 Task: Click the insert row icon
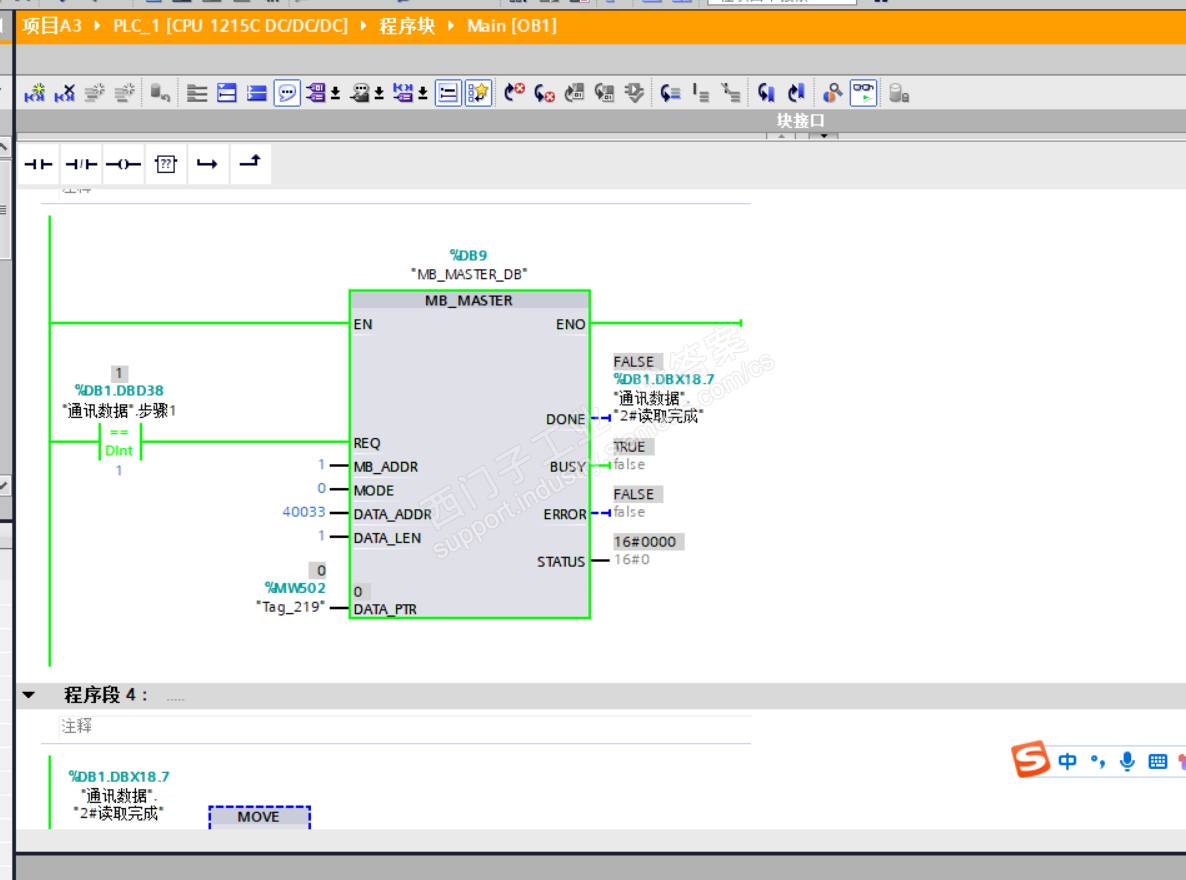(x=95, y=93)
